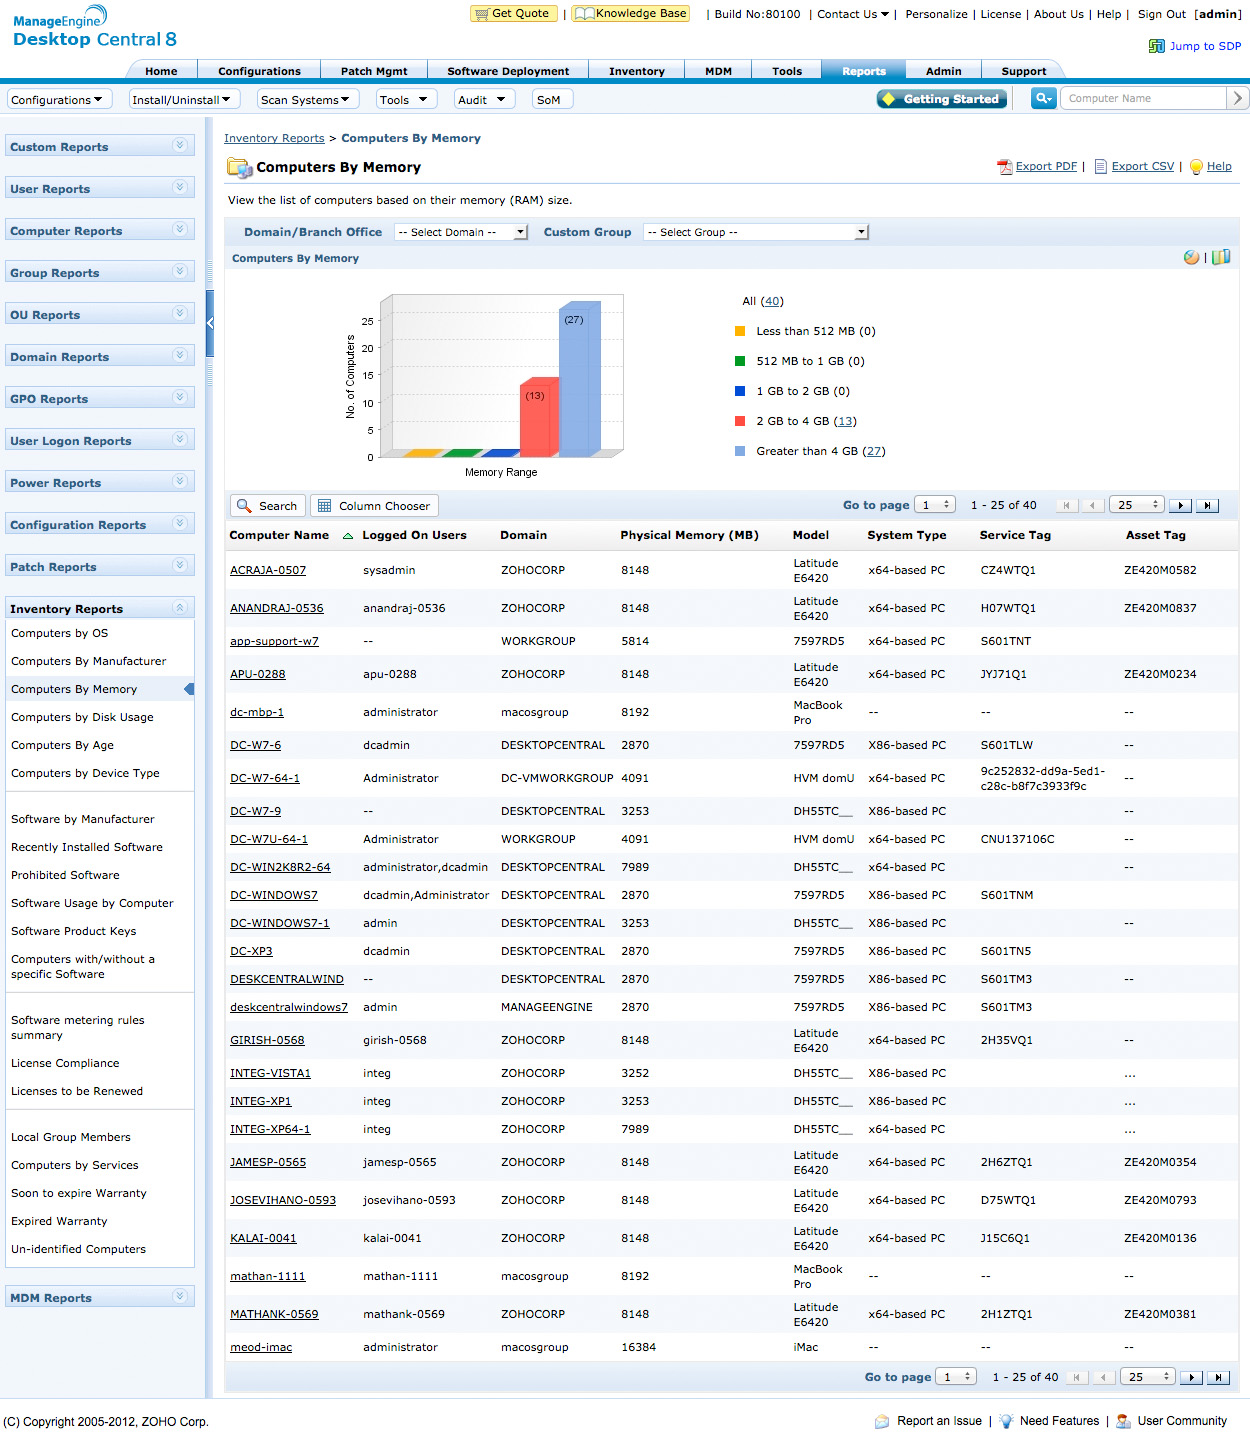Screen dimensions: 1250x1445
Task: Open the Select Group dropdown
Action: point(756,232)
